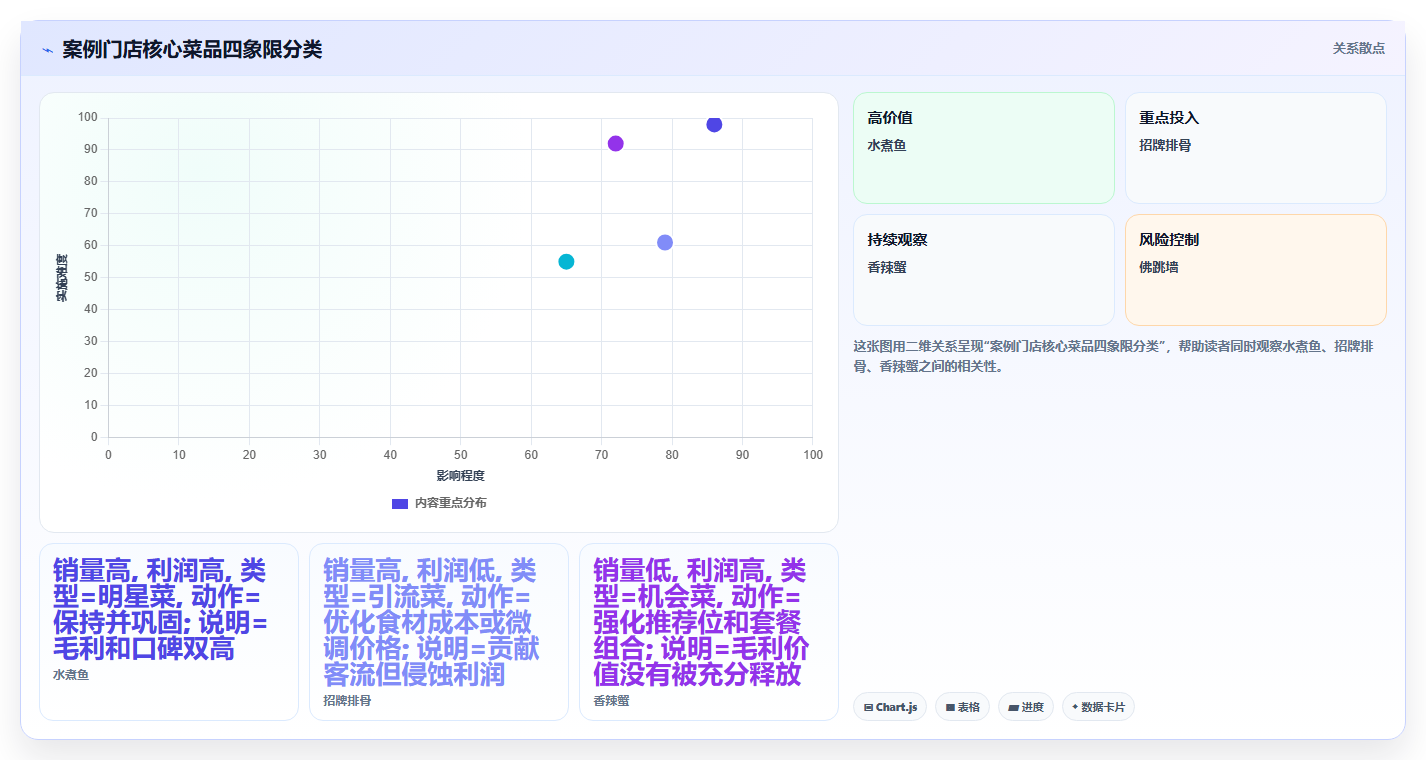The height and width of the screenshot is (760, 1426).
Task: Click the 进度 tag chip
Action: pos(1026,707)
